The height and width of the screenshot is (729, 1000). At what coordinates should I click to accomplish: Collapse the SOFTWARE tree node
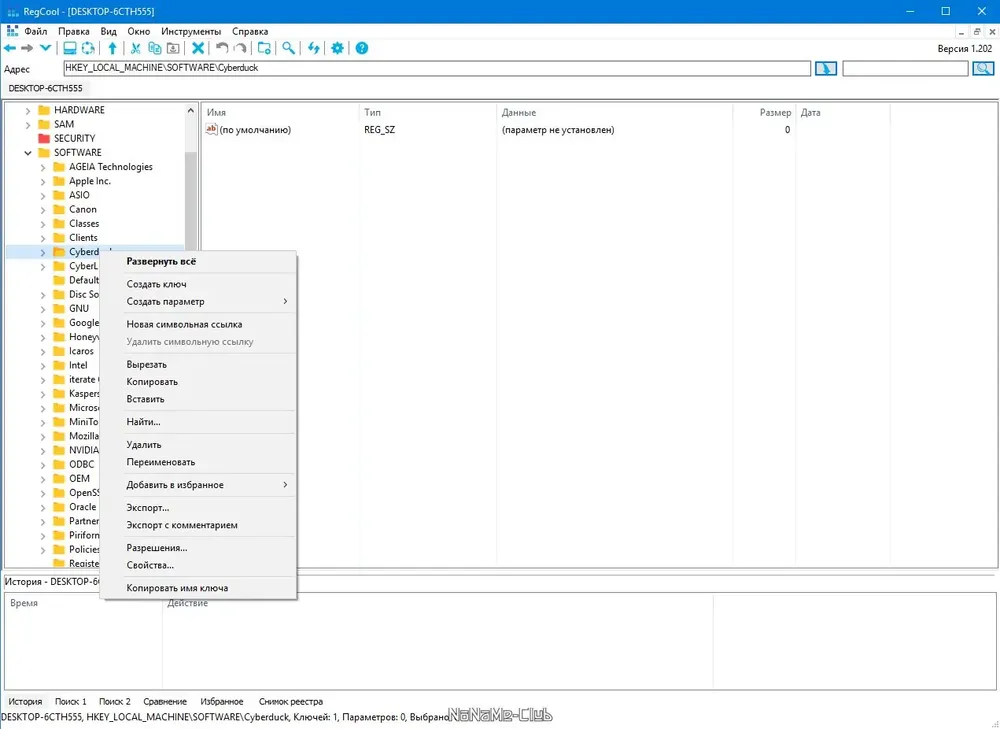pyautogui.click(x=27, y=153)
